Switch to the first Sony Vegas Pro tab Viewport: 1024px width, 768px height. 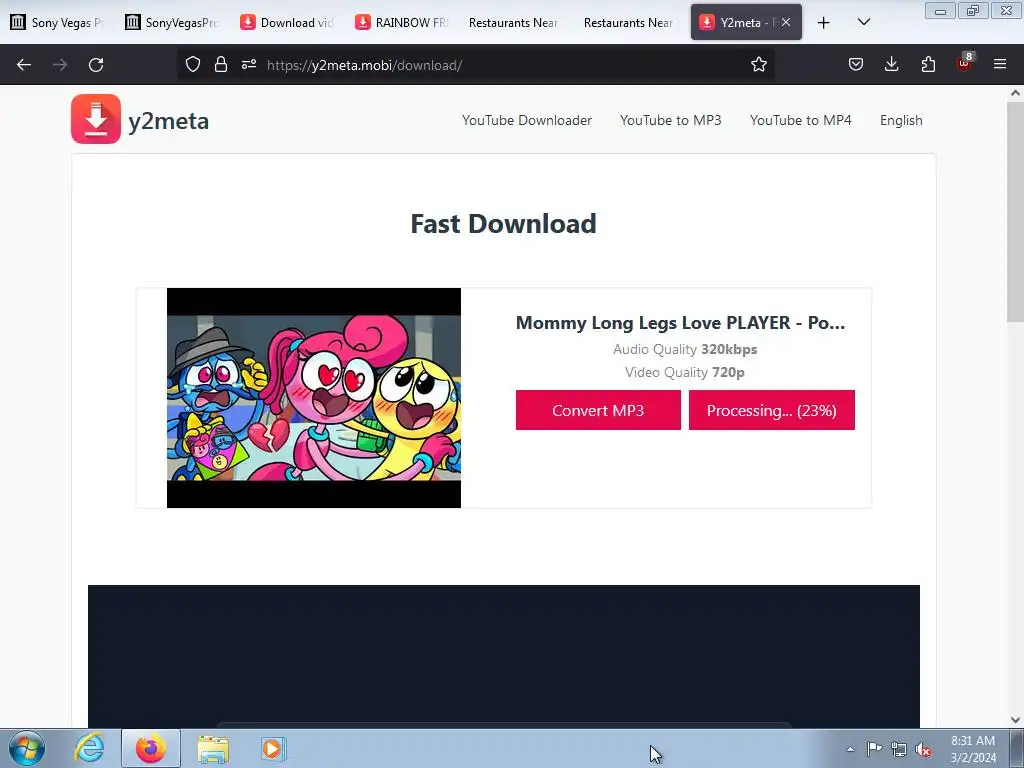coord(57,22)
